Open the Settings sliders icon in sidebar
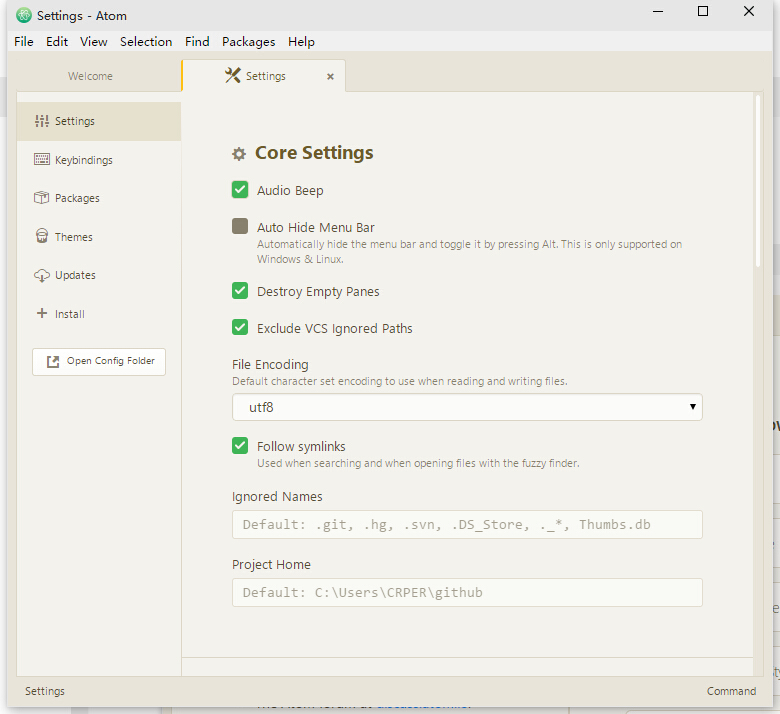780x714 pixels. point(41,121)
